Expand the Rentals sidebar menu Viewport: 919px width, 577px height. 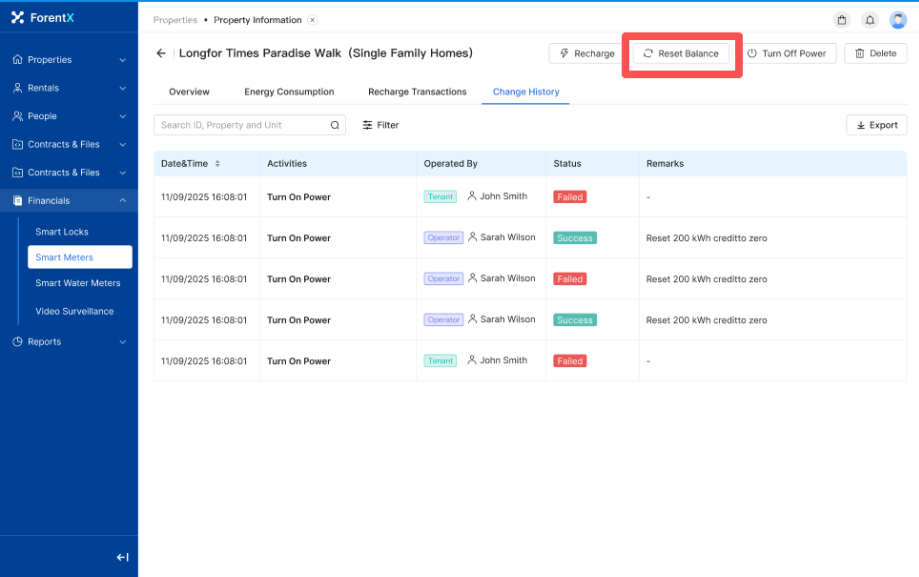pyautogui.click(x=68, y=88)
